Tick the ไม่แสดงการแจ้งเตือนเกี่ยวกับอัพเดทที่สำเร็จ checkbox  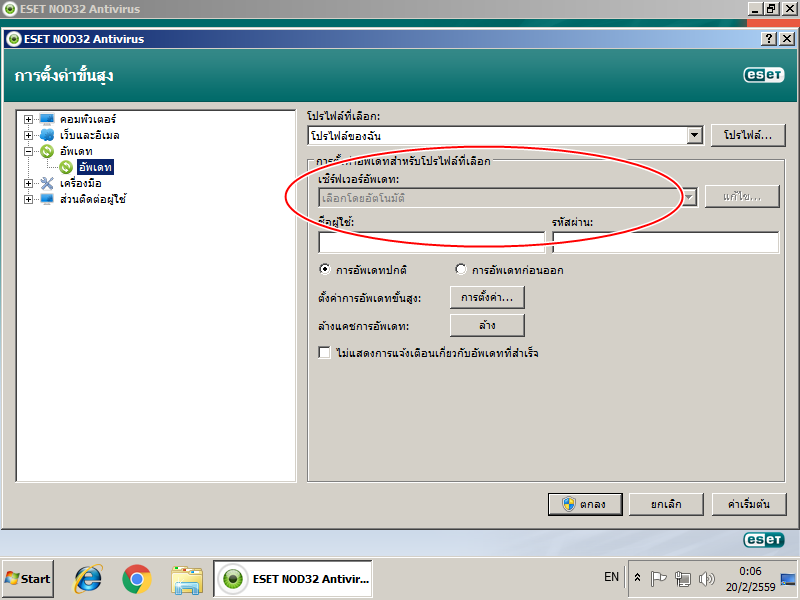(324, 353)
